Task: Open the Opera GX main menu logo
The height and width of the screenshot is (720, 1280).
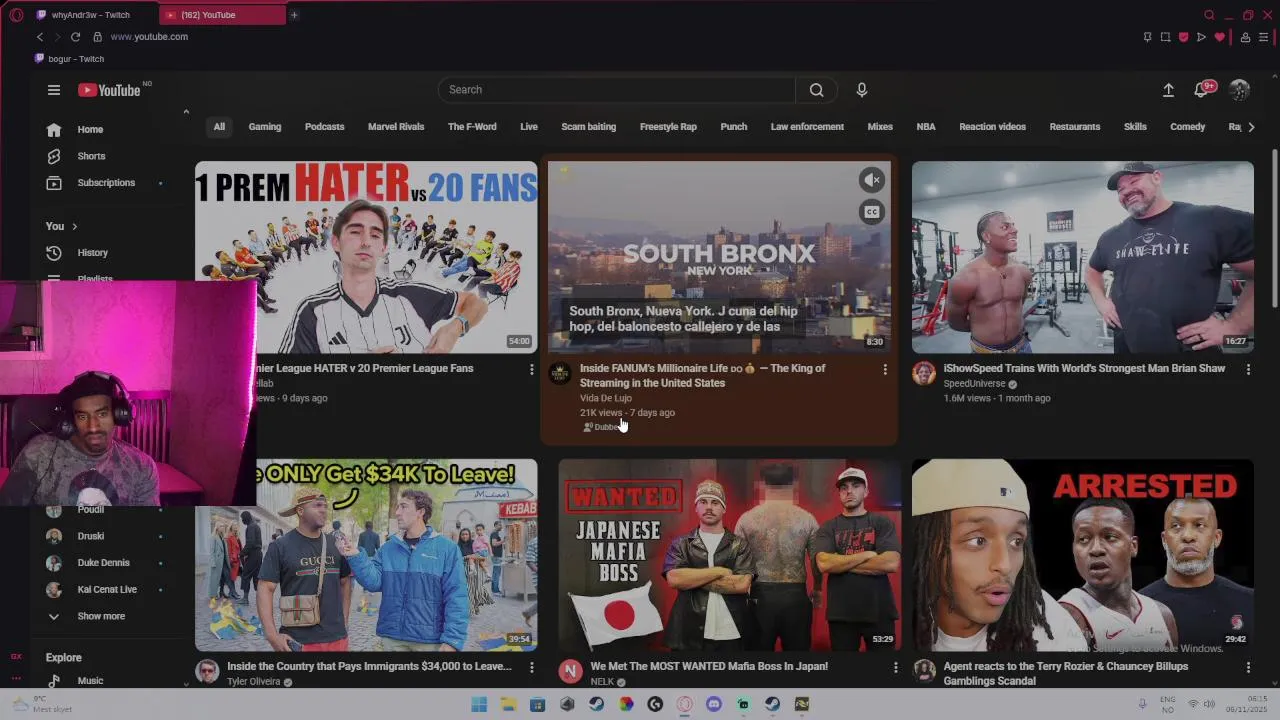Action: pos(16,15)
